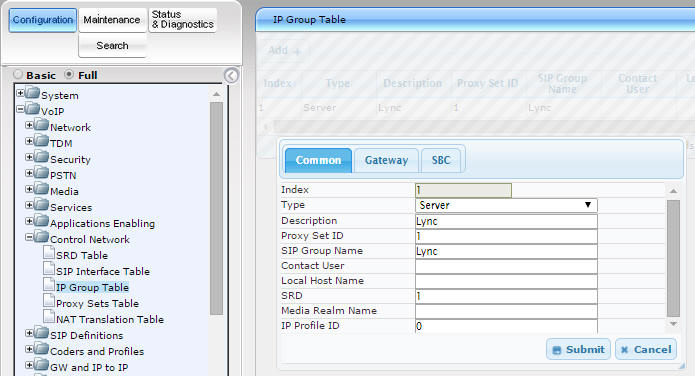Collapse the navigation pane arrow icon
Screen dimensions: 695x376
[x=231, y=76]
